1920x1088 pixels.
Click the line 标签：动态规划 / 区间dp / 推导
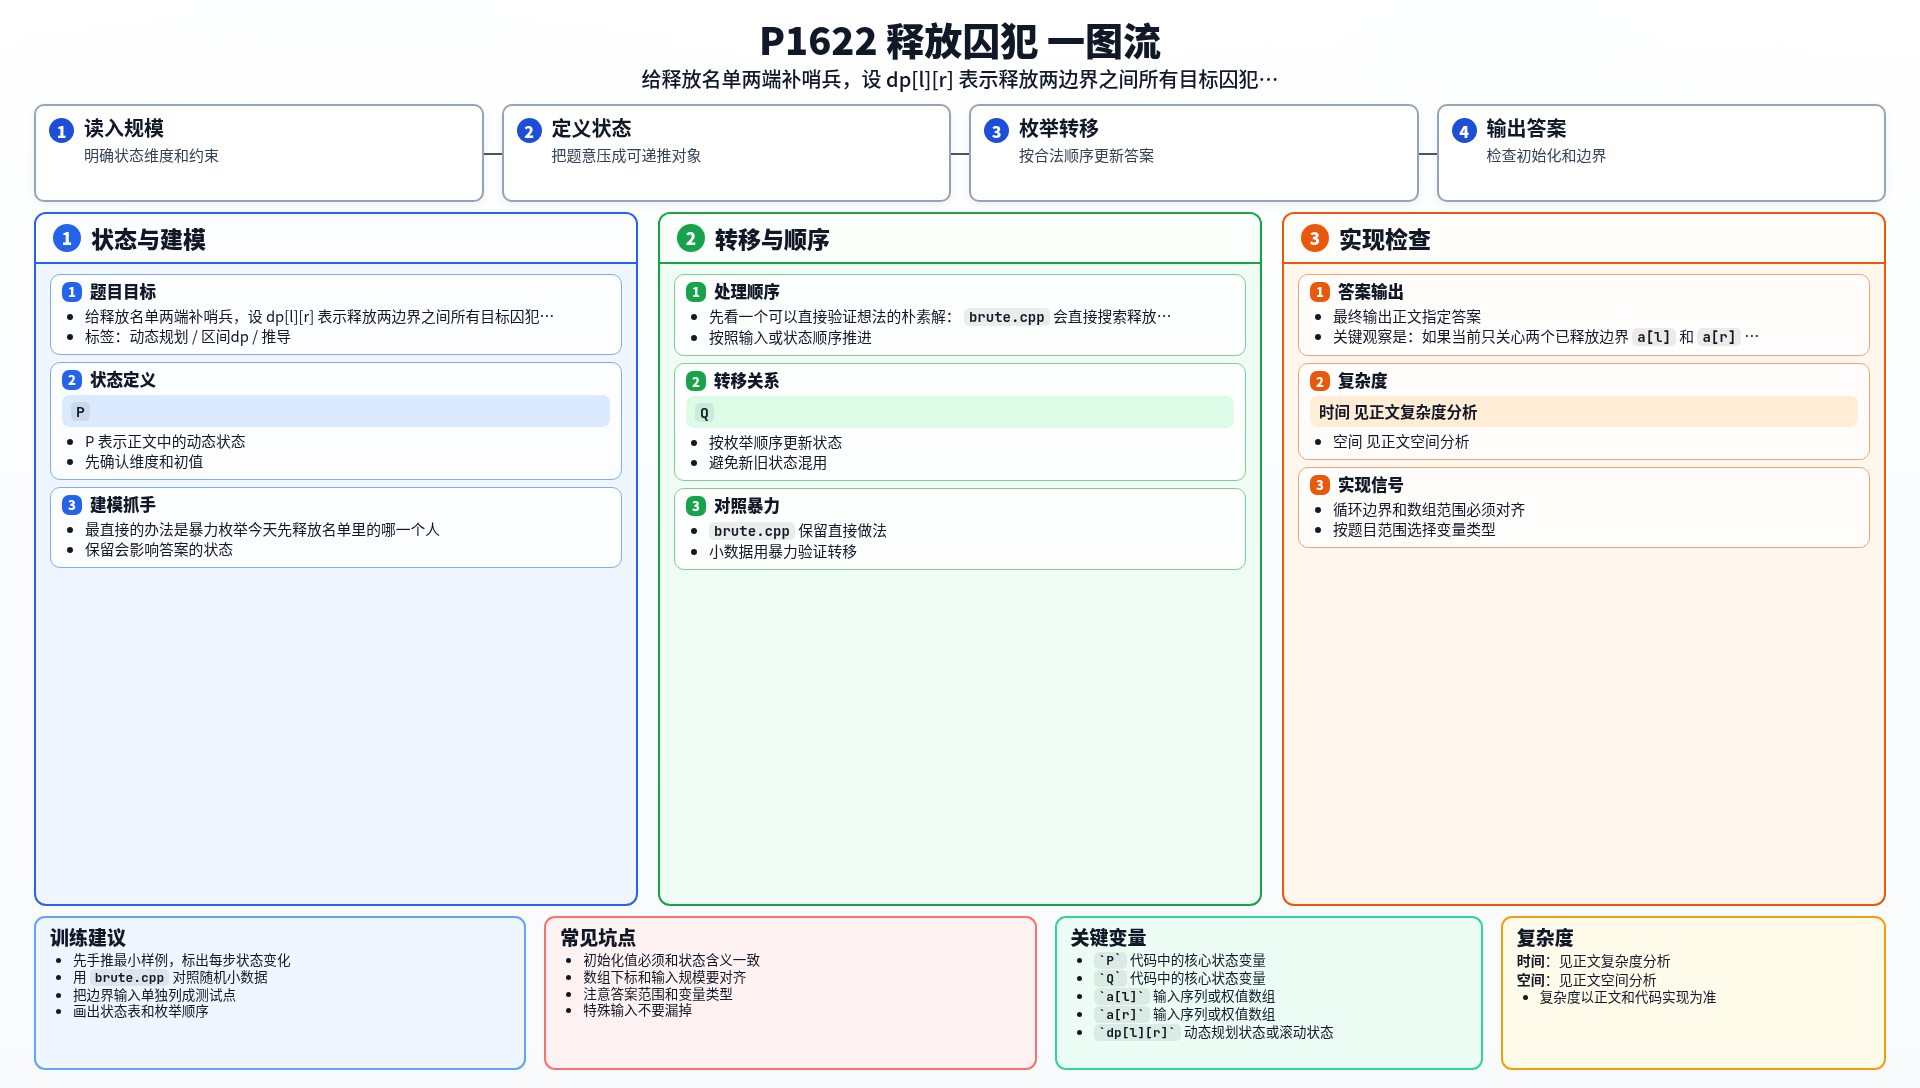[188, 337]
